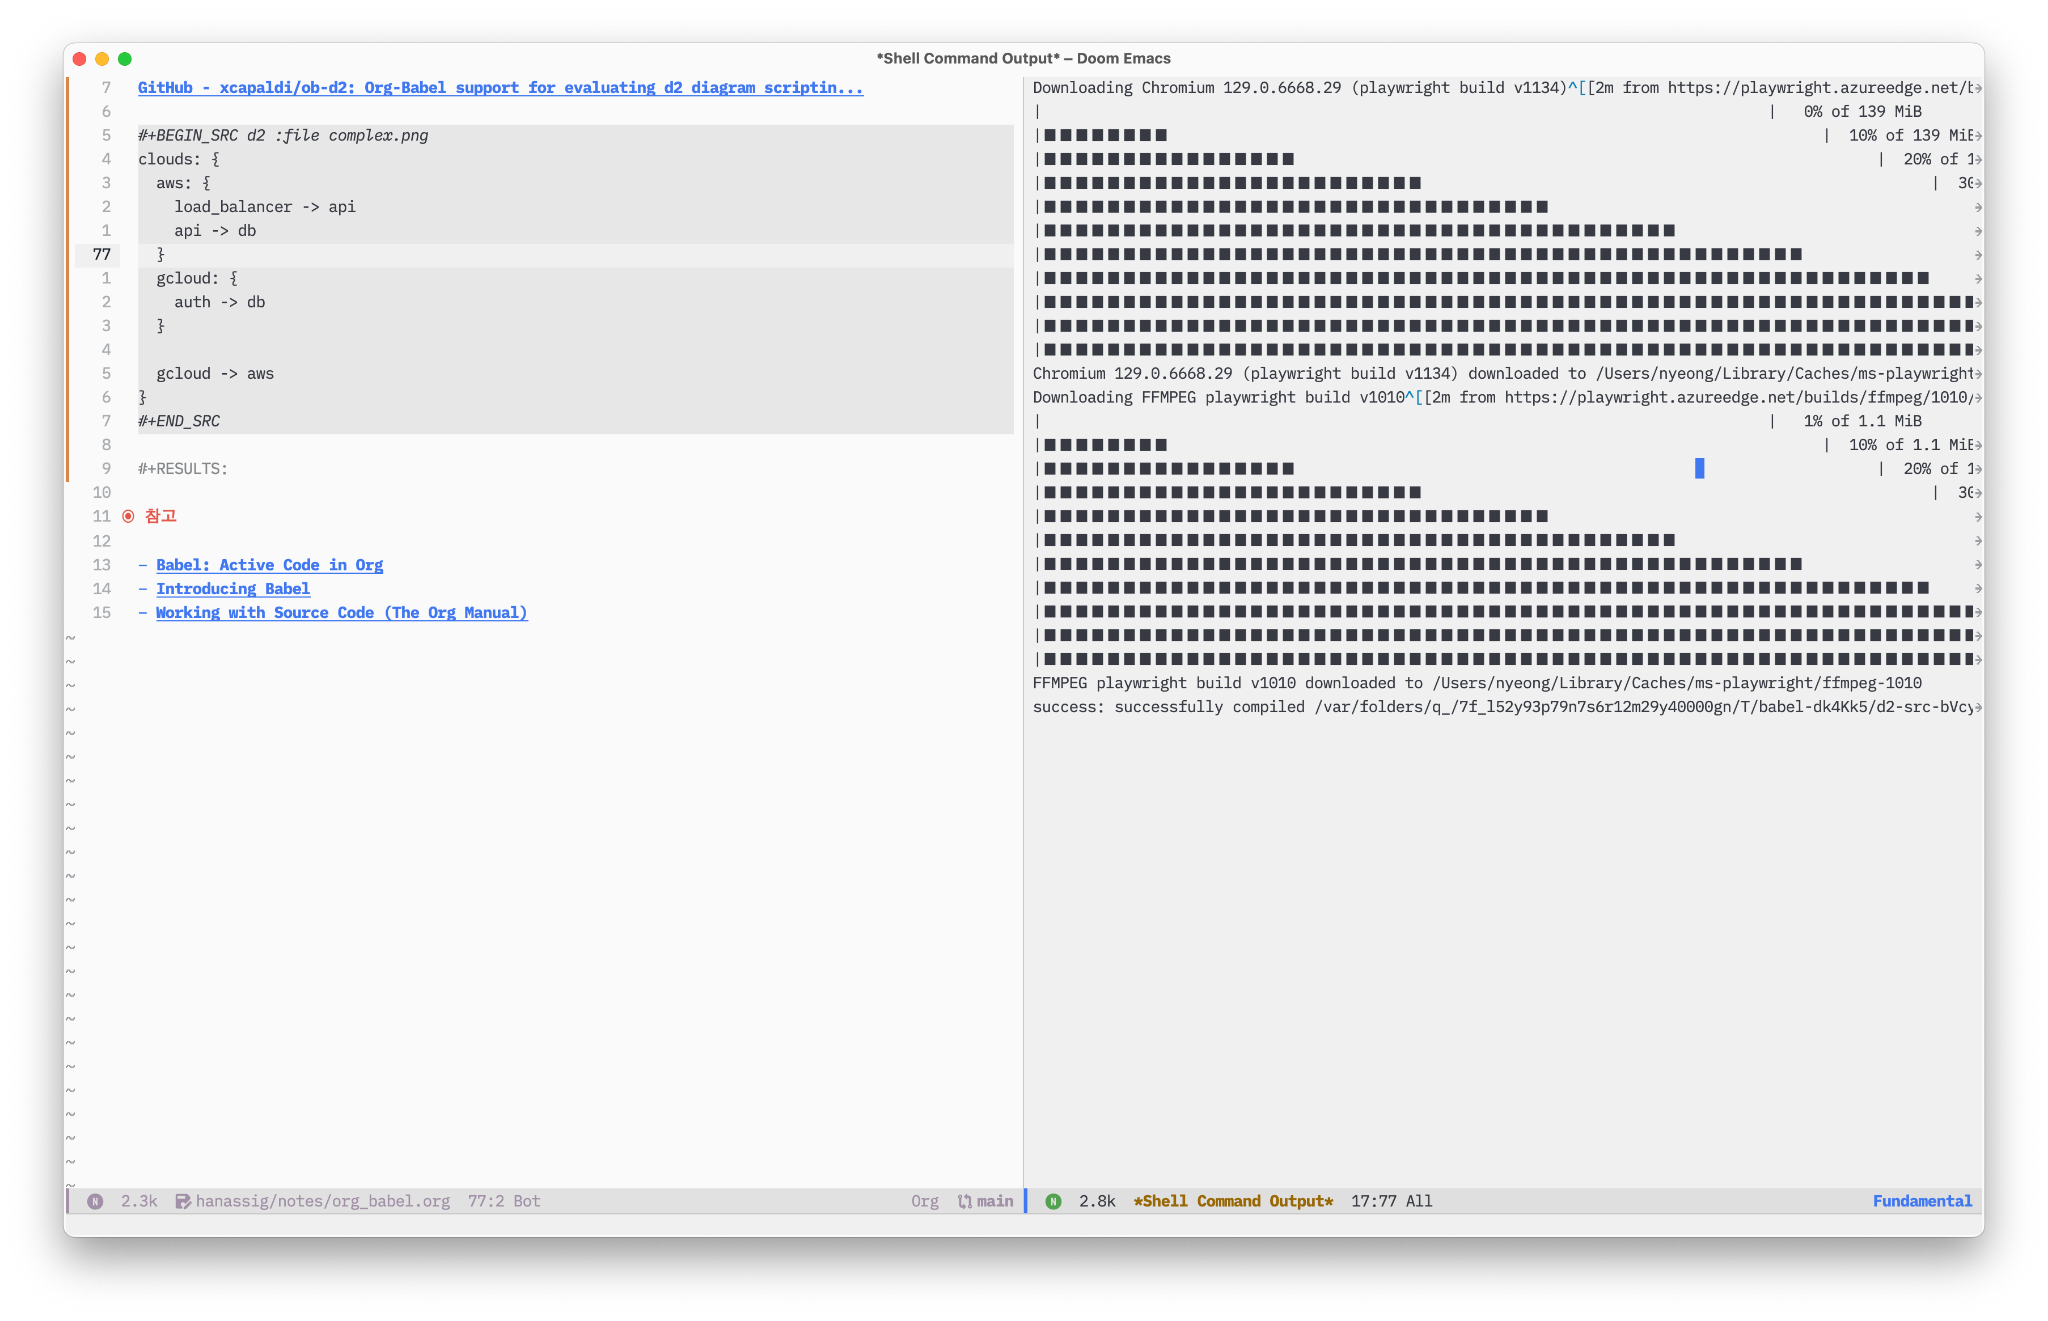Click the file edit icon before hanassig path
Viewport: 2048px width, 1321px height.
pos(183,1202)
